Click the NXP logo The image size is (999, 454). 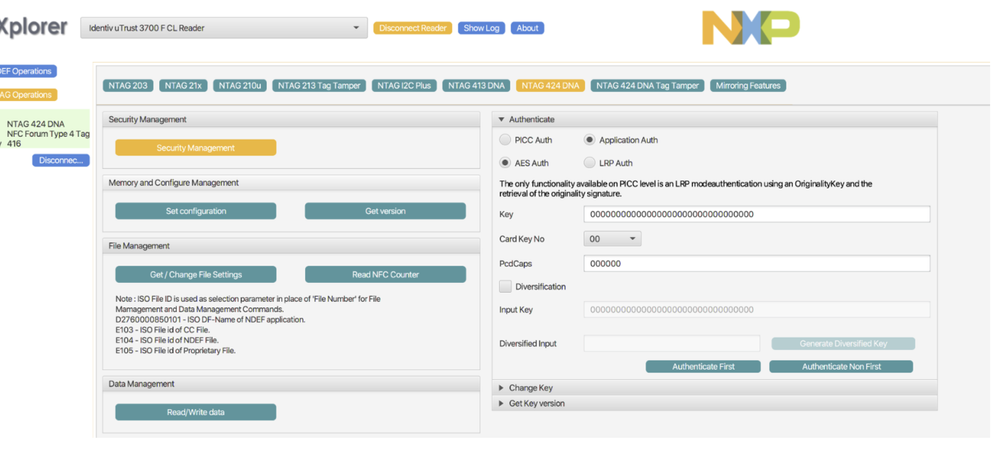751,28
